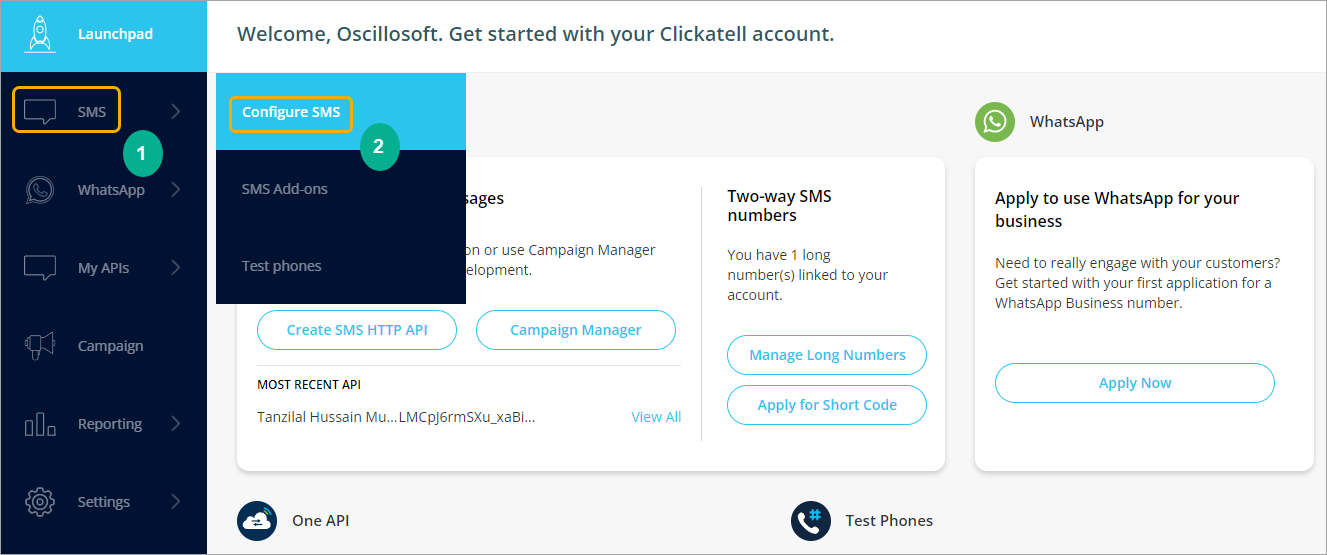This screenshot has width=1327, height=555.
Task: Follow the View All link
Action: [x=656, y=417]
